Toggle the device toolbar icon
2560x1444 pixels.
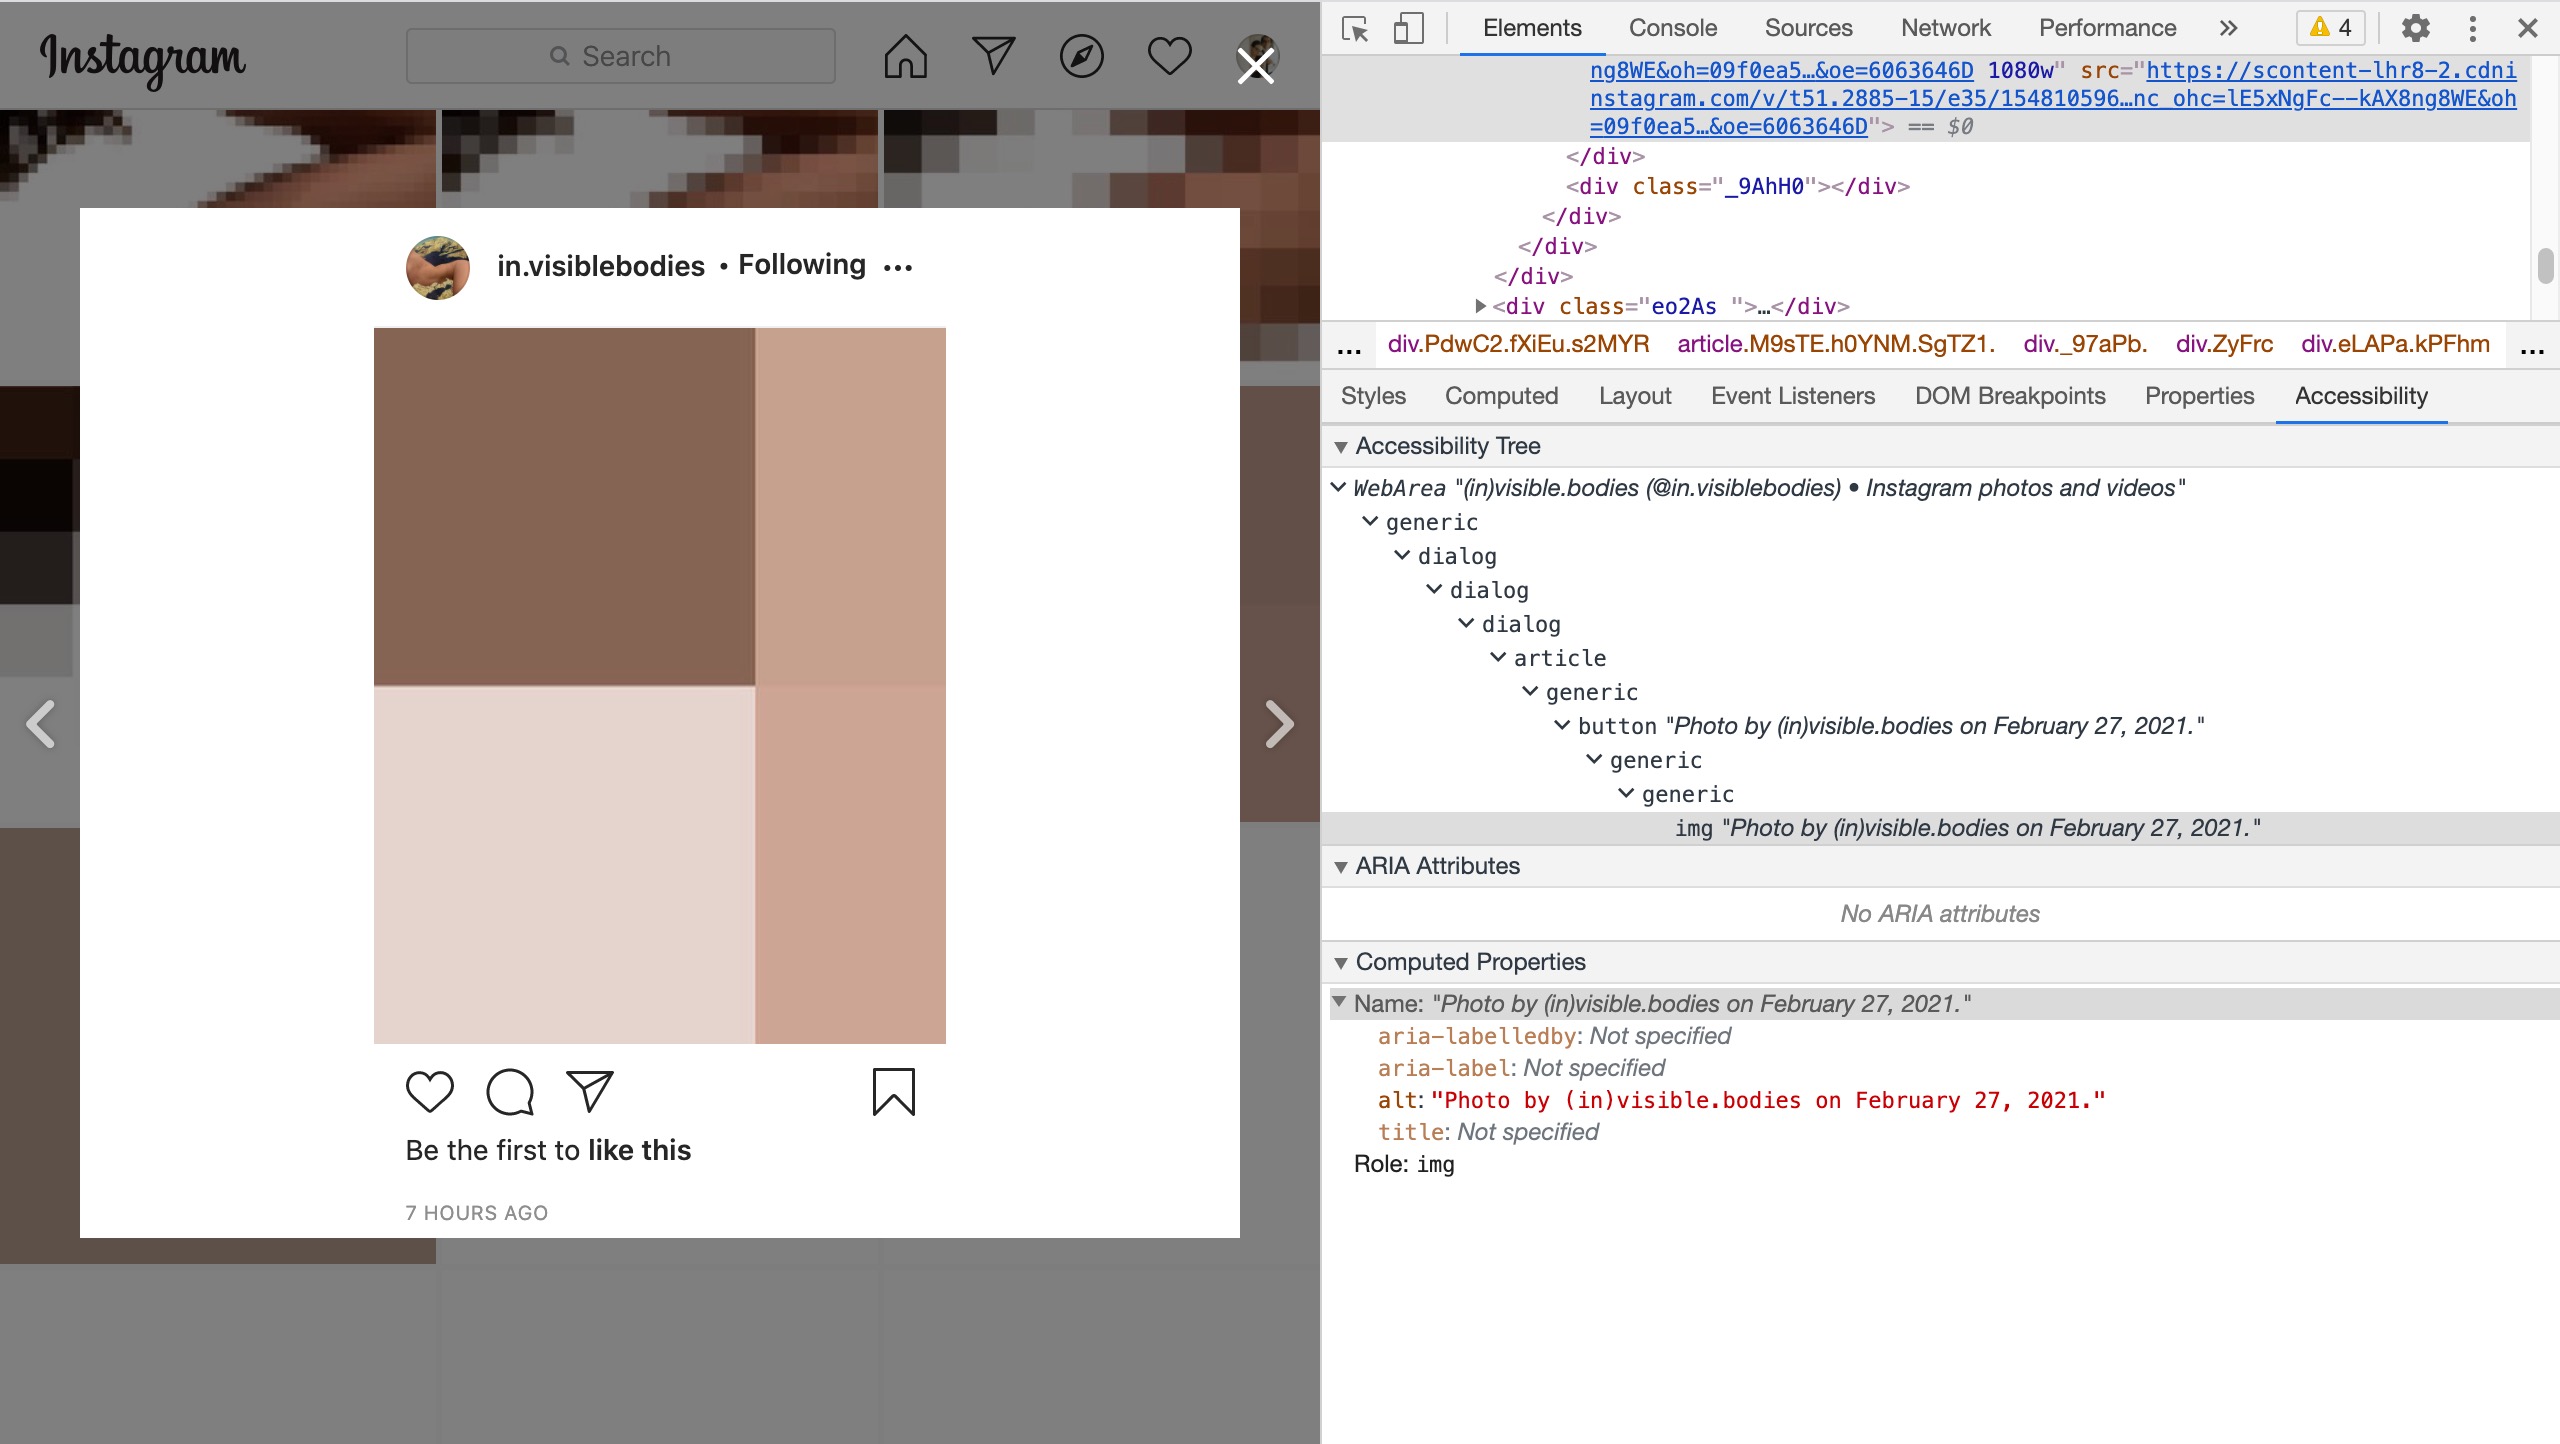pos(1408,28)
